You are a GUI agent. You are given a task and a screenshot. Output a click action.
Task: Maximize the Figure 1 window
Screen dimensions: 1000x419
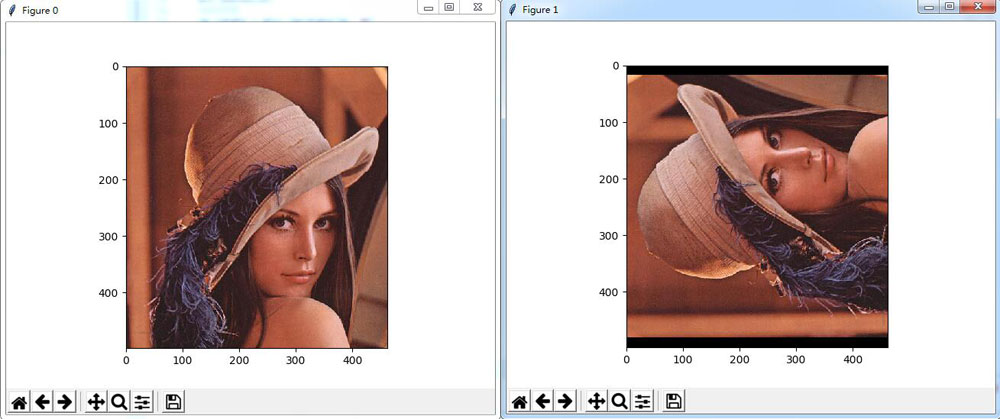[x=950, y=7]
